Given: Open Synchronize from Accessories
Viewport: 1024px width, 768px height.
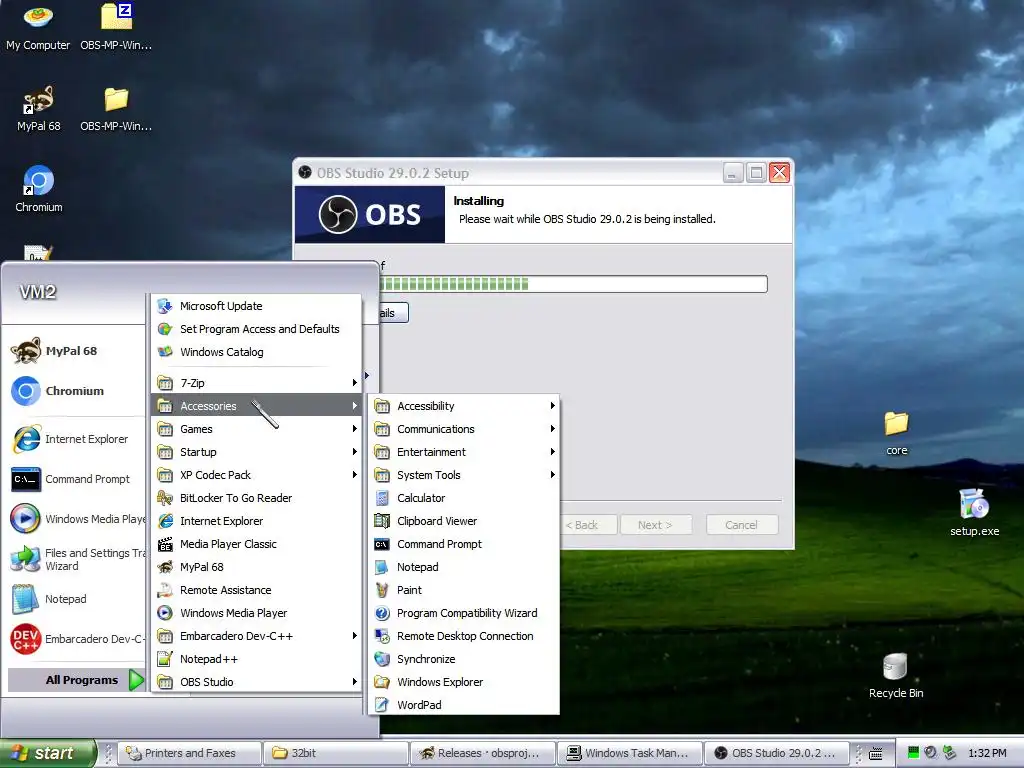Looking at the screenshot, I should coord(464,659).
